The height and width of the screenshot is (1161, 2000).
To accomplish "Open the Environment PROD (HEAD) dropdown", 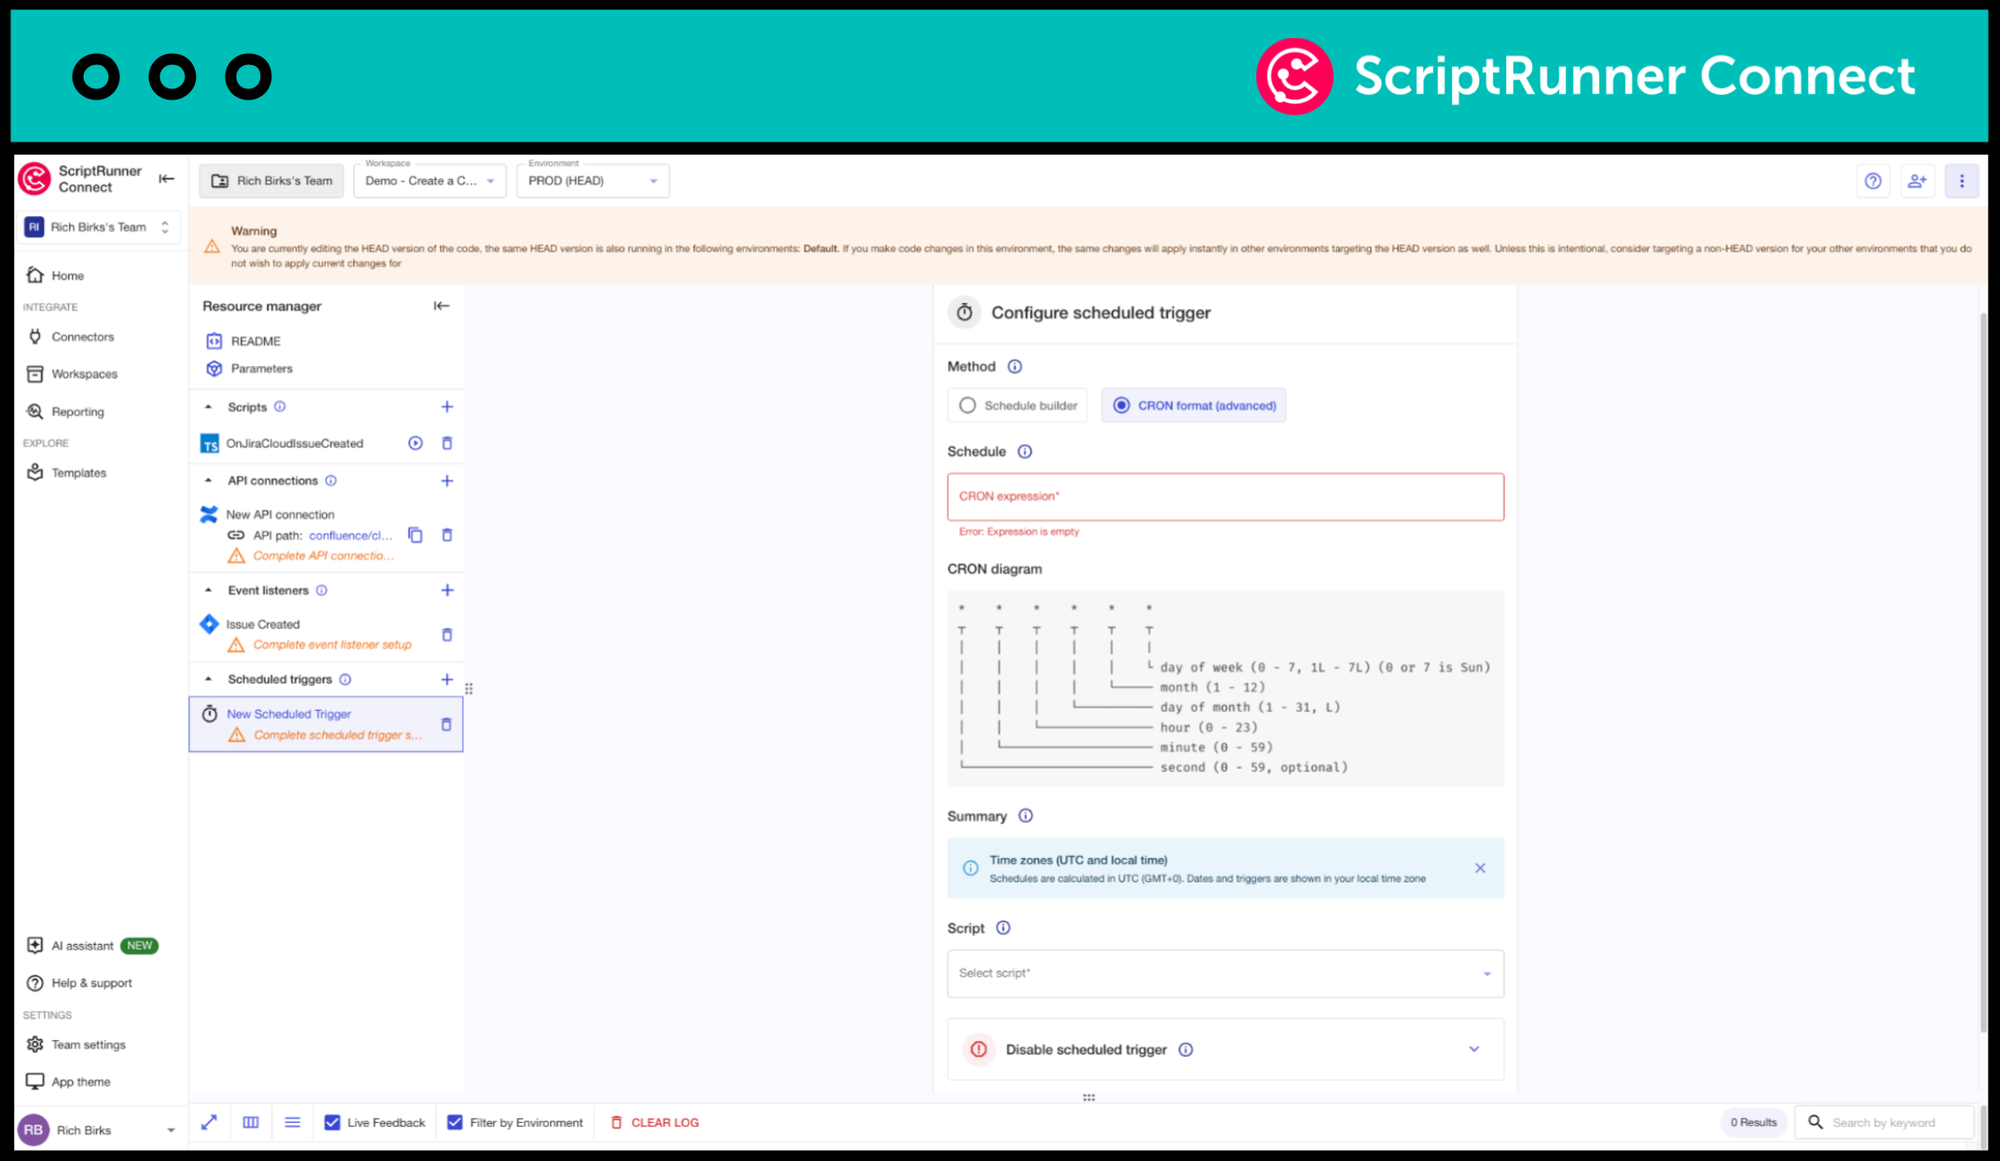I will (593, 181).
